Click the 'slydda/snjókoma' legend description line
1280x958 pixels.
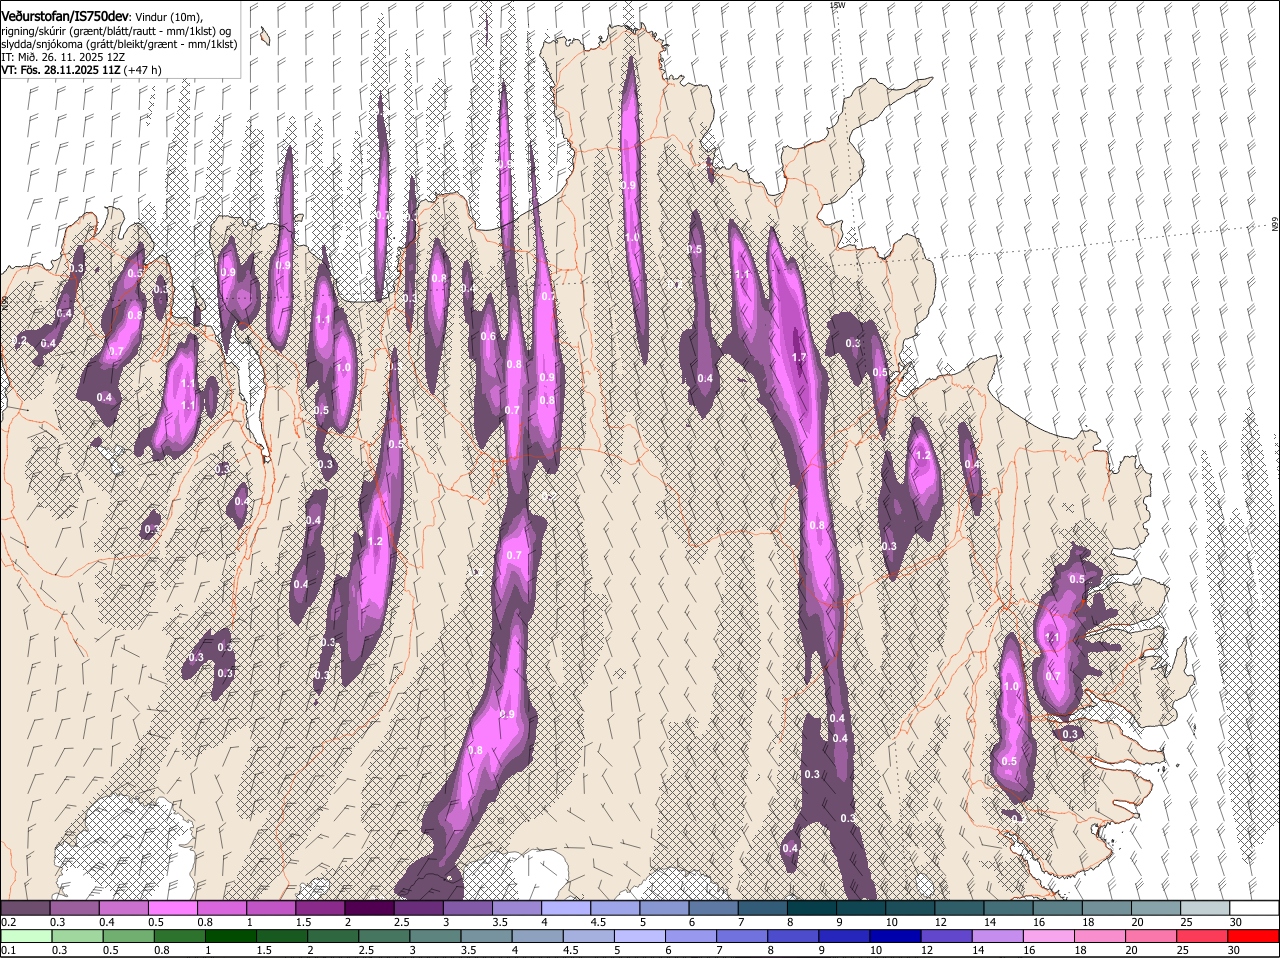(x=119, y=44)
